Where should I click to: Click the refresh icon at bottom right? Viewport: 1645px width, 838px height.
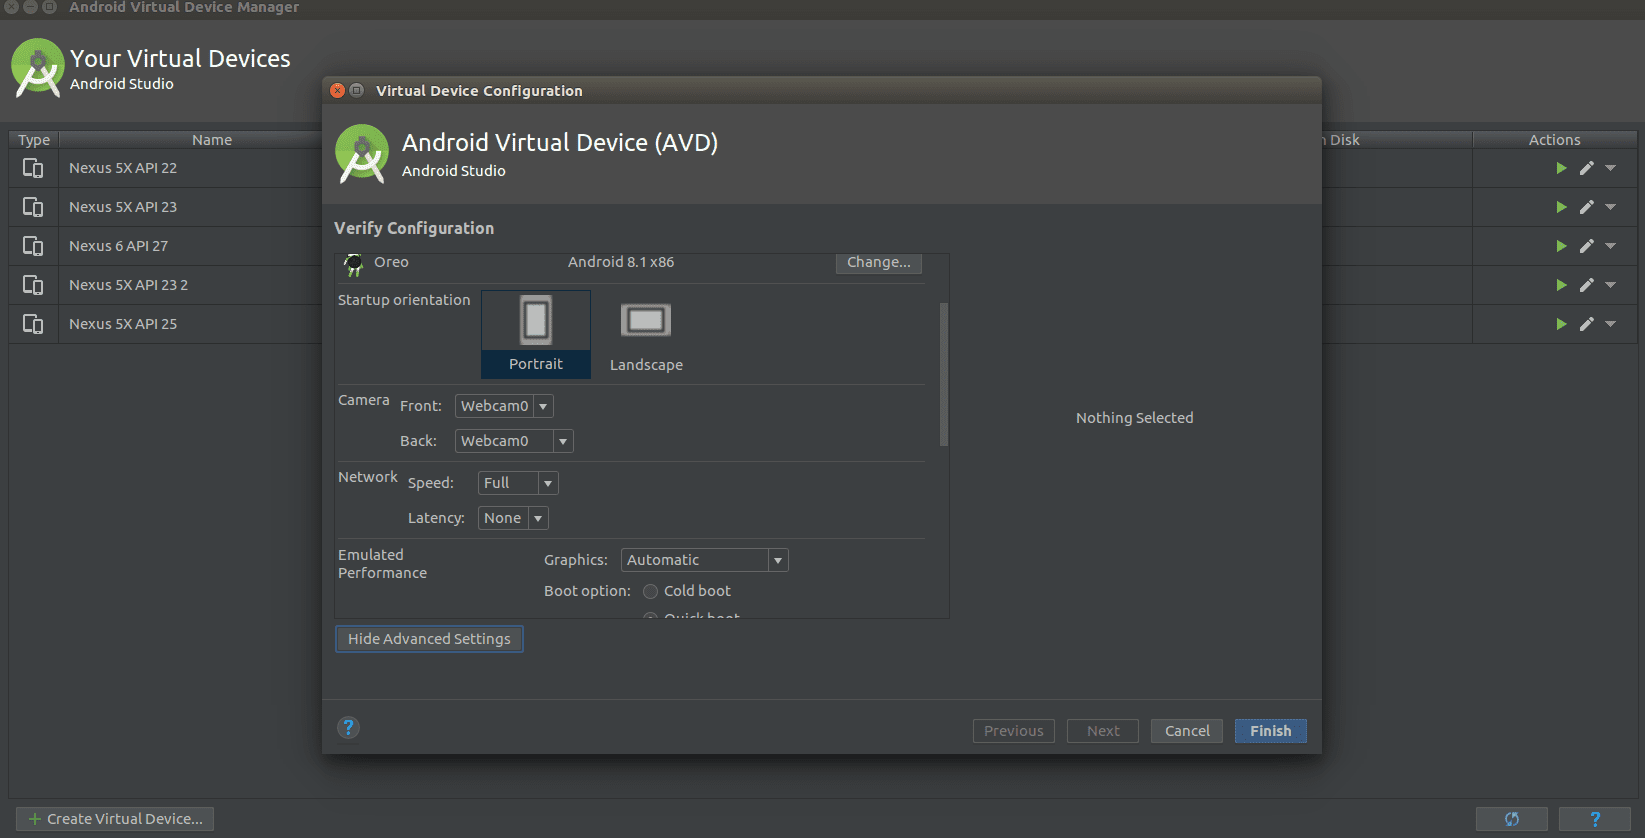click(x=1511, y=819)
